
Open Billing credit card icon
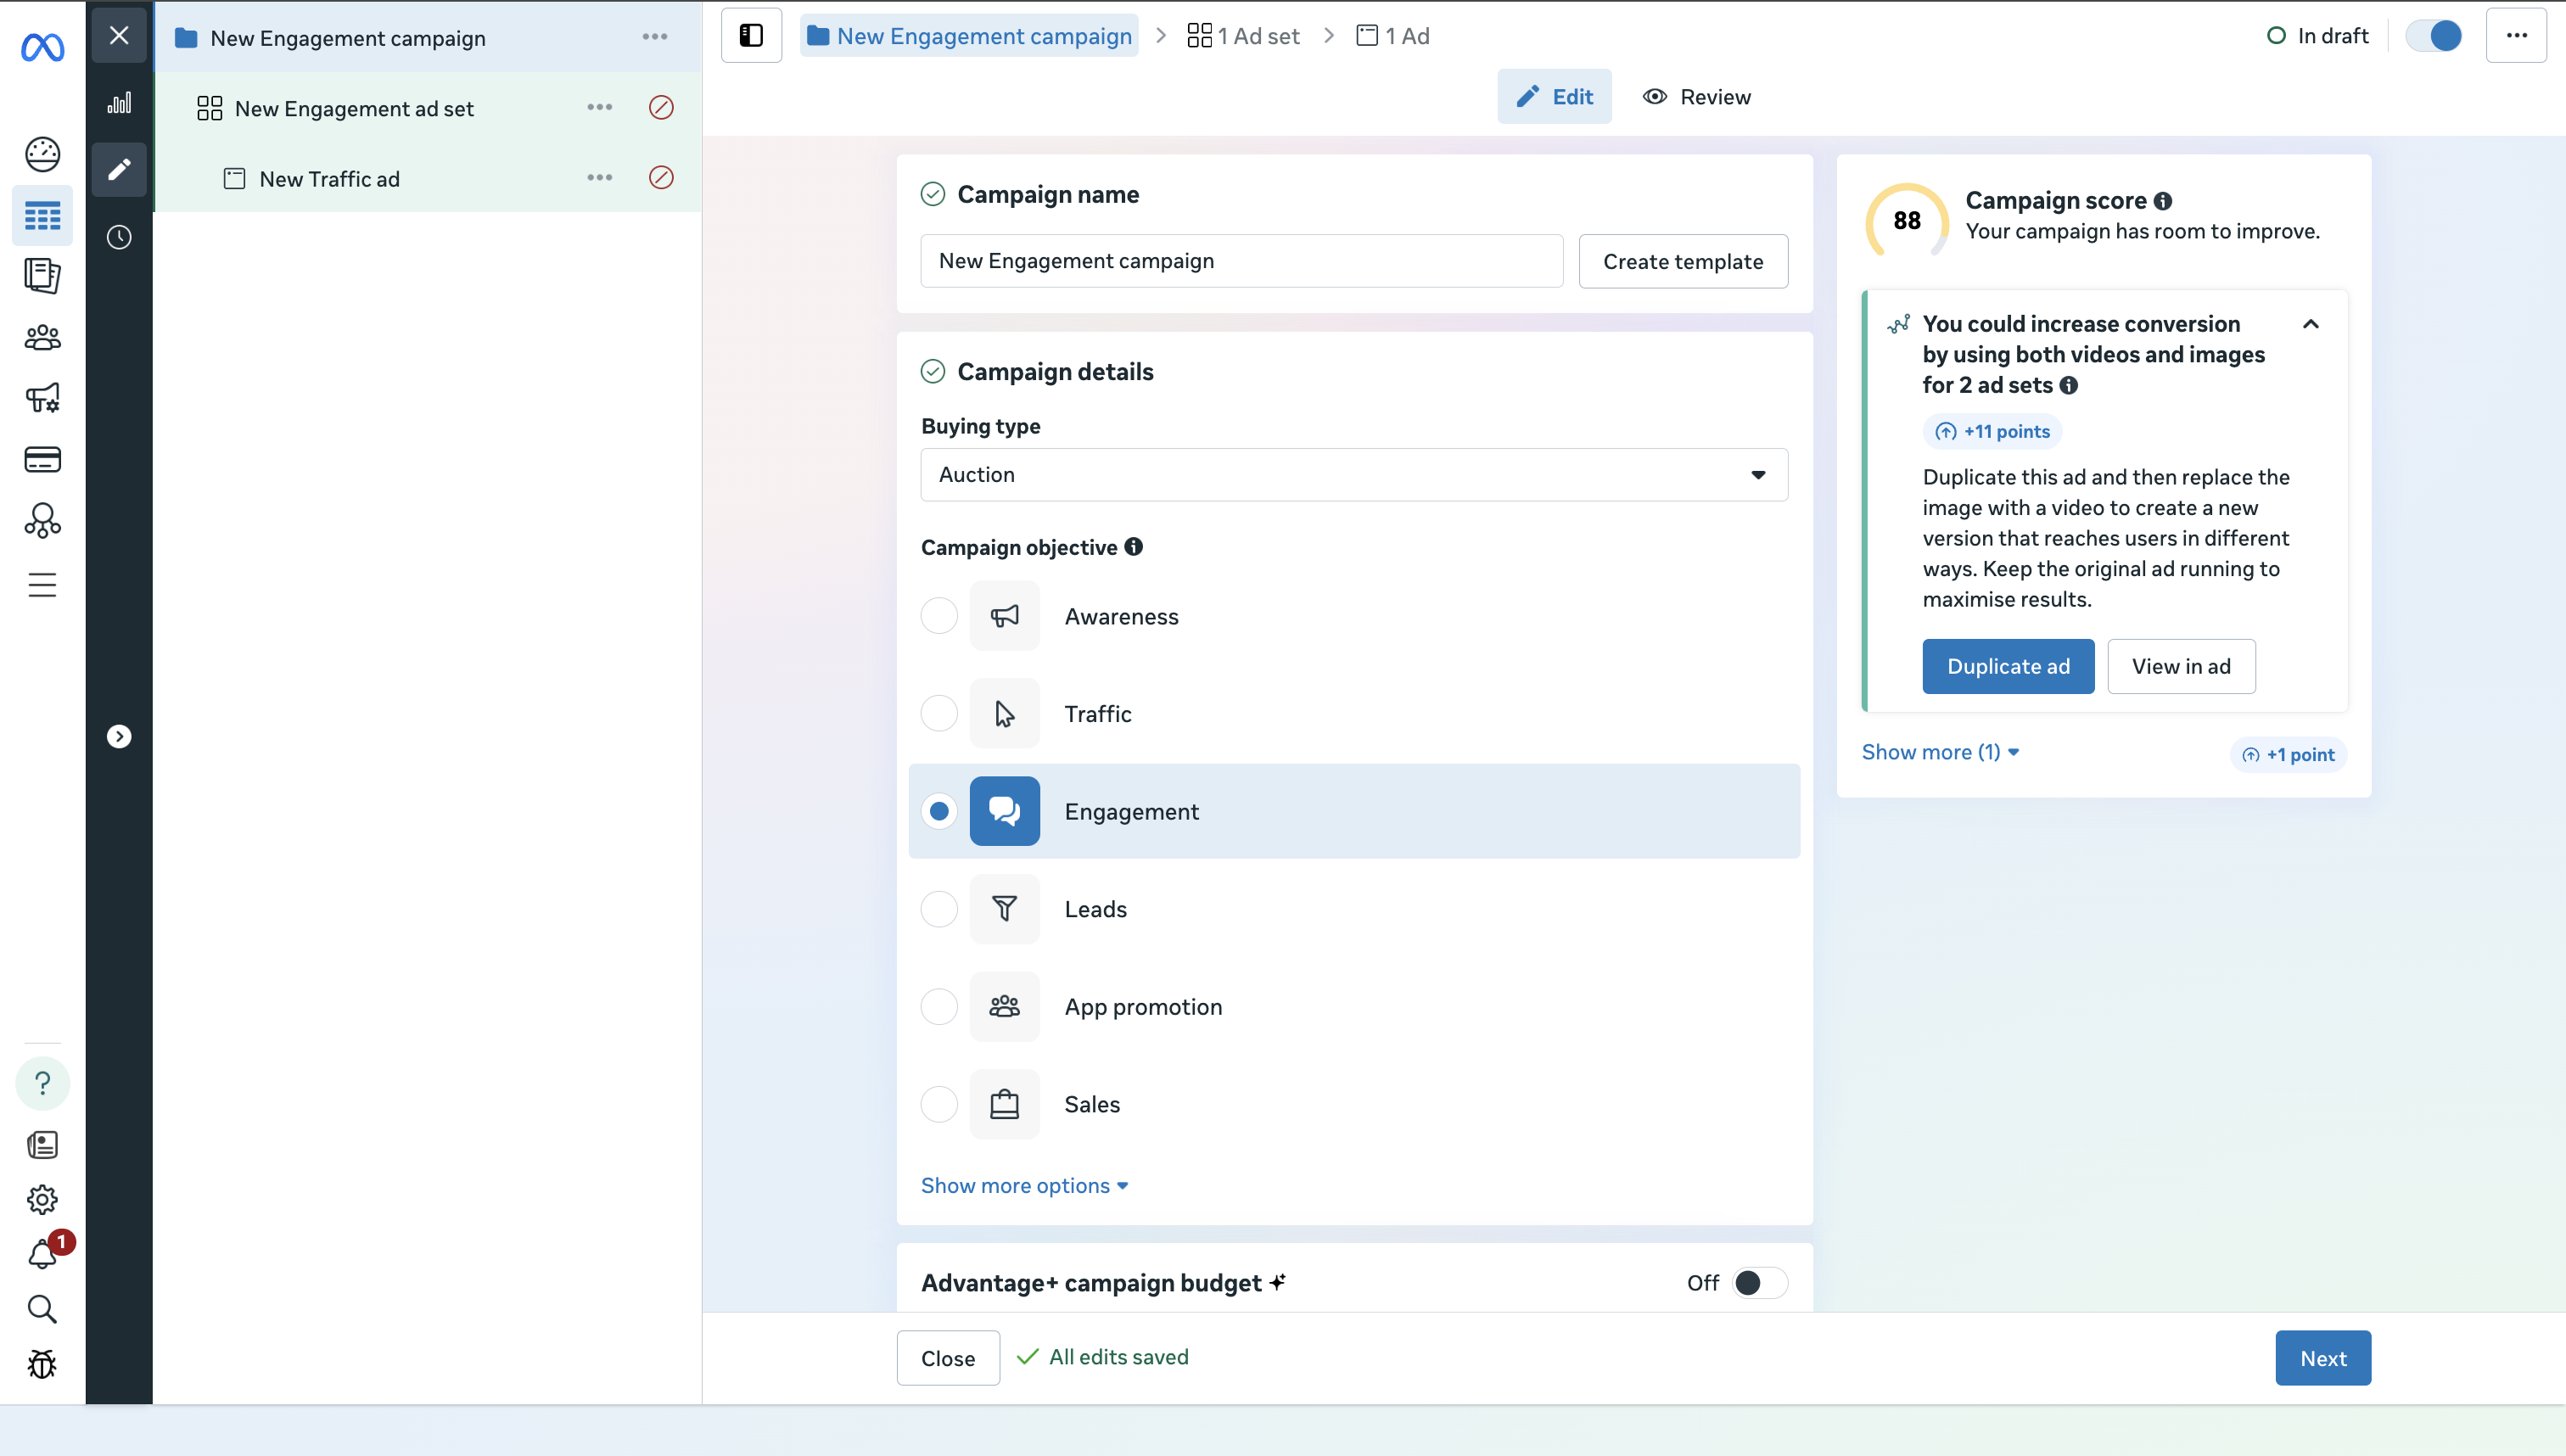[42, 459]
